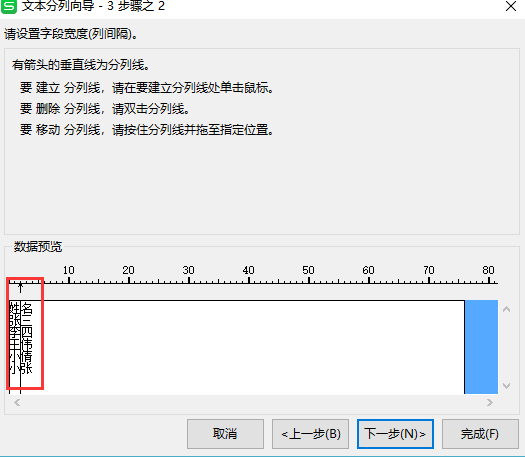
Task: Proceed with 下一步(N) button
Action: tap(395, 434)
